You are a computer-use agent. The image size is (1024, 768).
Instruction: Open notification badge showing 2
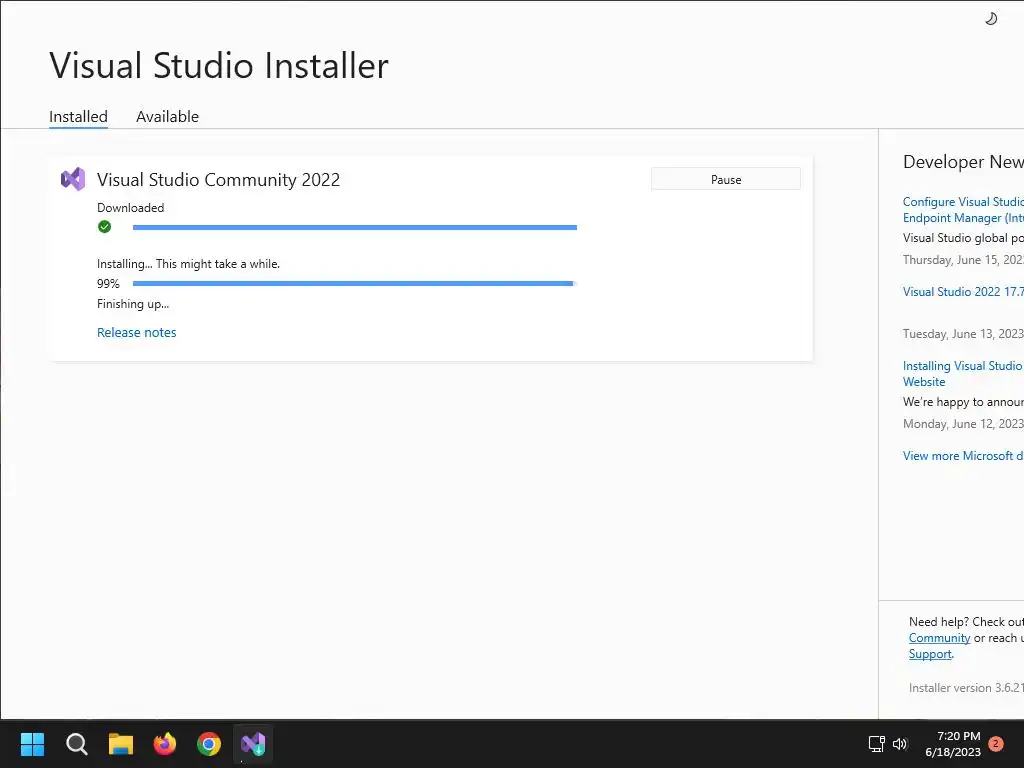996,744
